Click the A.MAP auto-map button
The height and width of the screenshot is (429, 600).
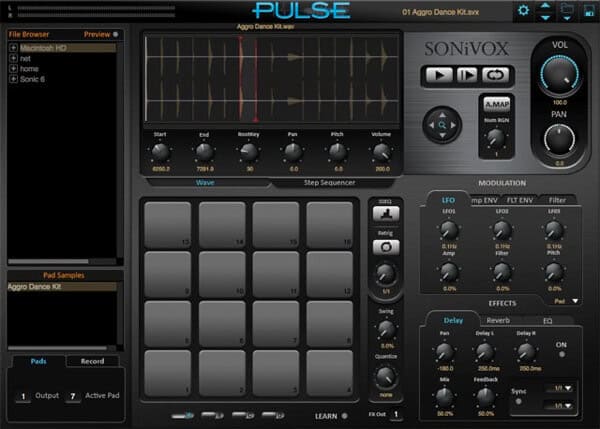pos(497,104)
